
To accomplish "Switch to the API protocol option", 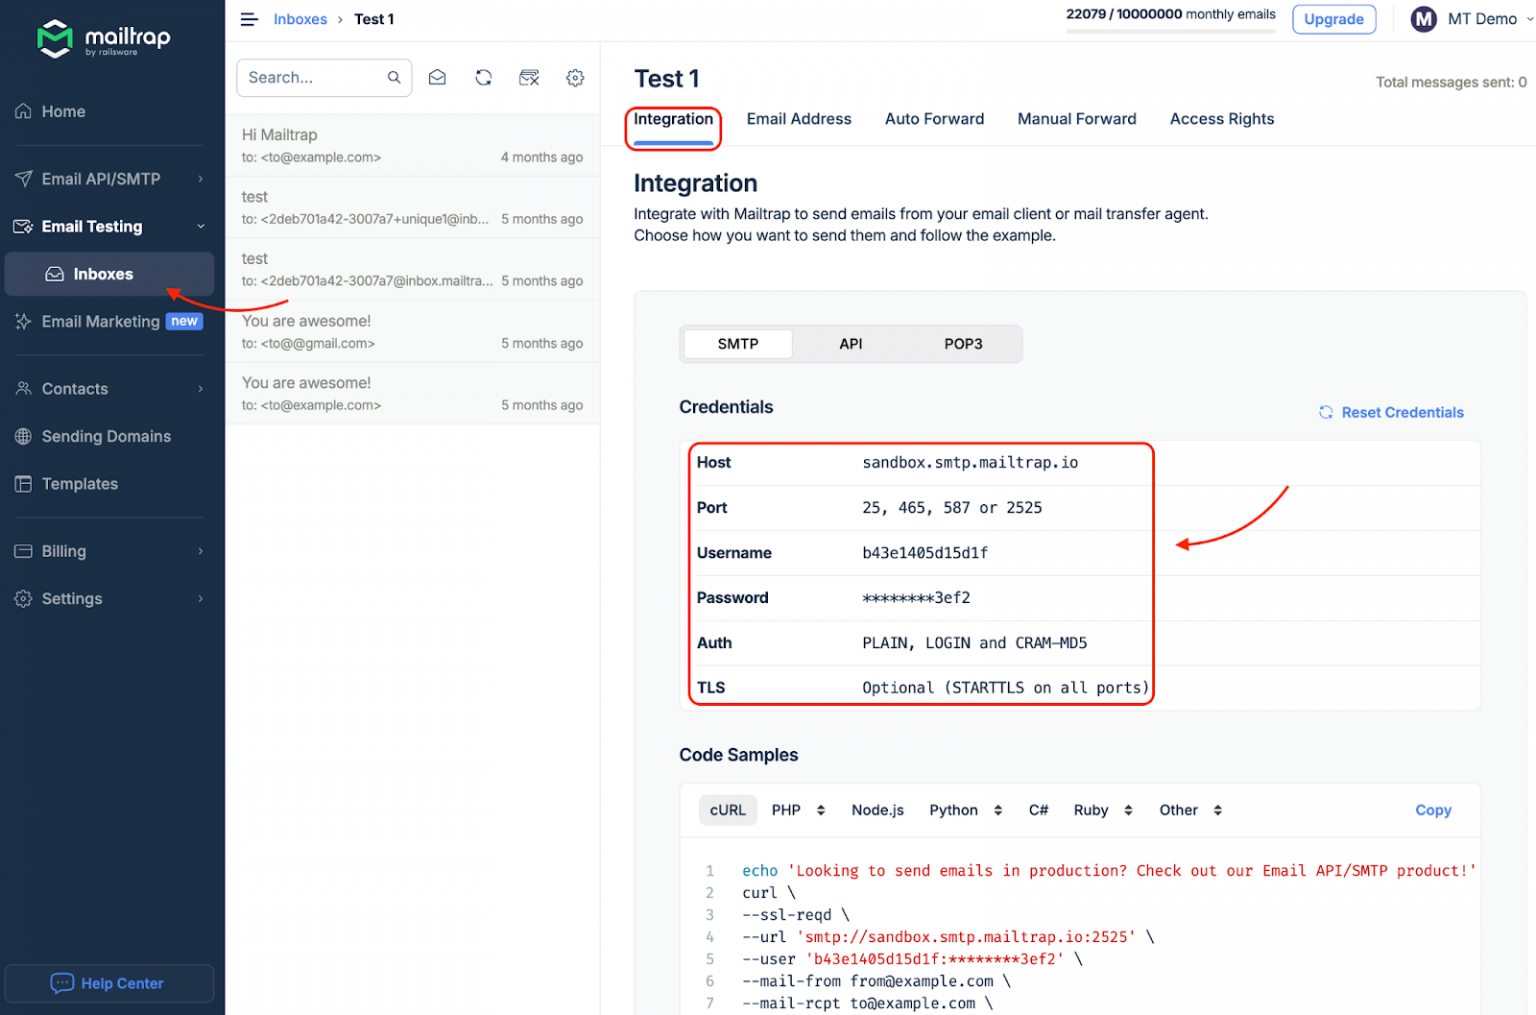I will pyautogui.click(x=850, y=343).
